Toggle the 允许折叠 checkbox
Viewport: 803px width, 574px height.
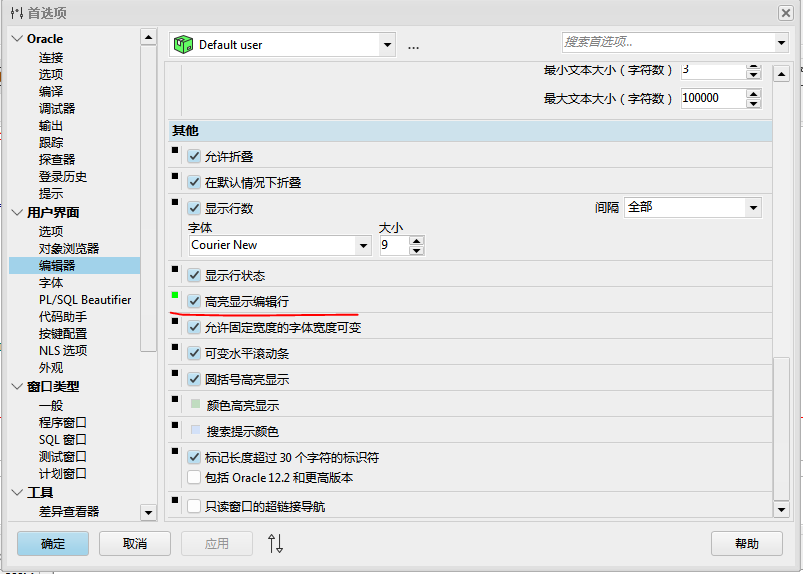point(195,157)
